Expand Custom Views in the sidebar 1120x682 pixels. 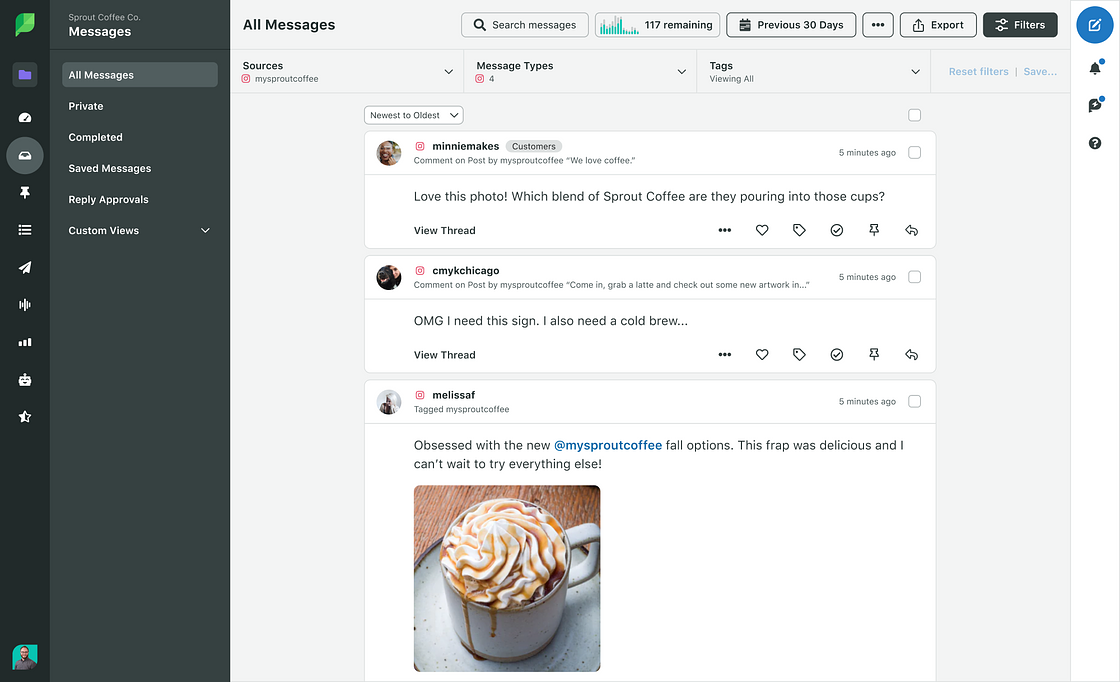[140, 230]
